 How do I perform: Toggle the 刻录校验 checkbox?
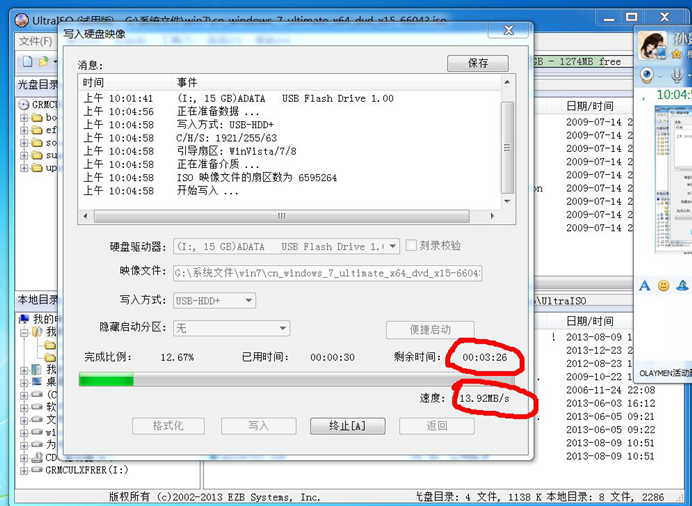(411, 245)
